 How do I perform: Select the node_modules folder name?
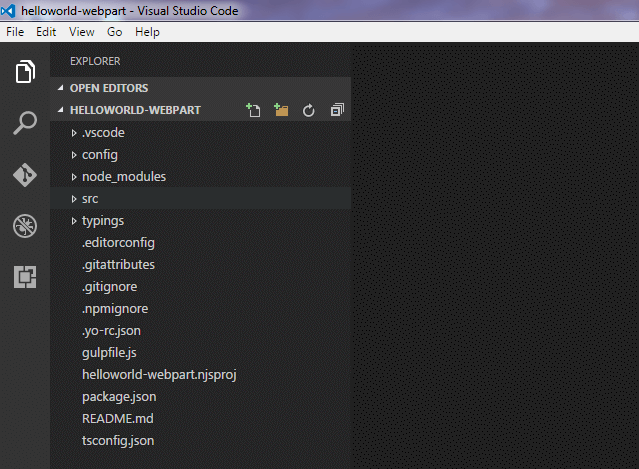124,177
